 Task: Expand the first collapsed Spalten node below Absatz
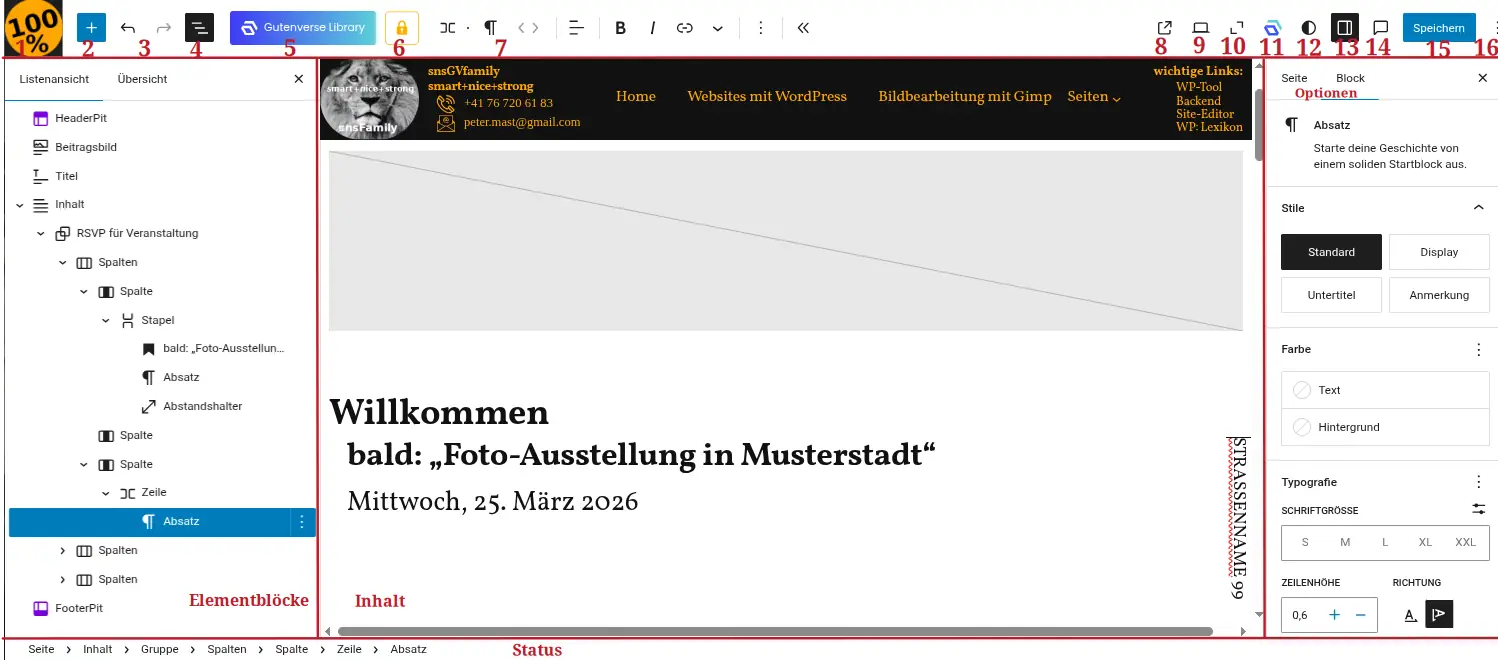[x=63, y=551]
